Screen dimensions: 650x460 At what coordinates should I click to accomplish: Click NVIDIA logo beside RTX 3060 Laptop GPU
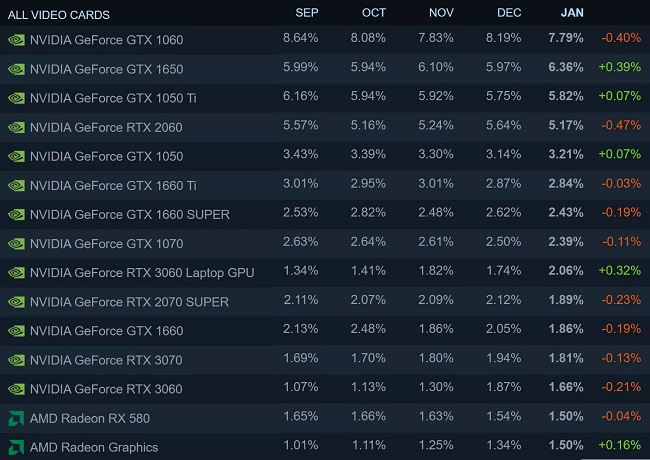tap(17, 273)
